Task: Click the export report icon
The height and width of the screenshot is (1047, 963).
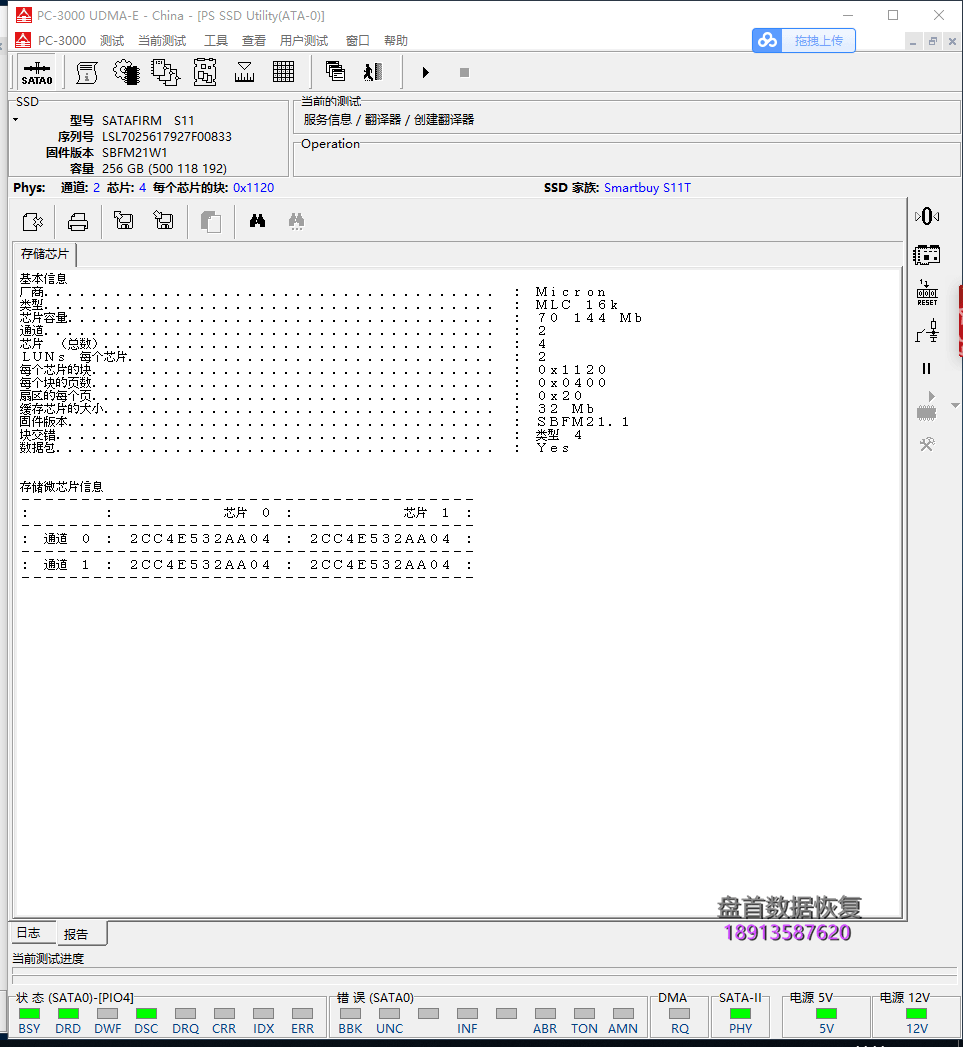Action: point(33,222)
